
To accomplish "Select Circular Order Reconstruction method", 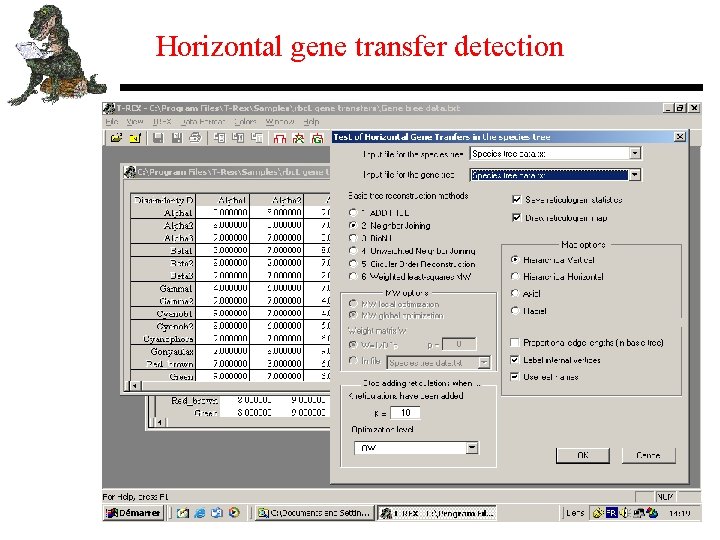I will 353,264.
